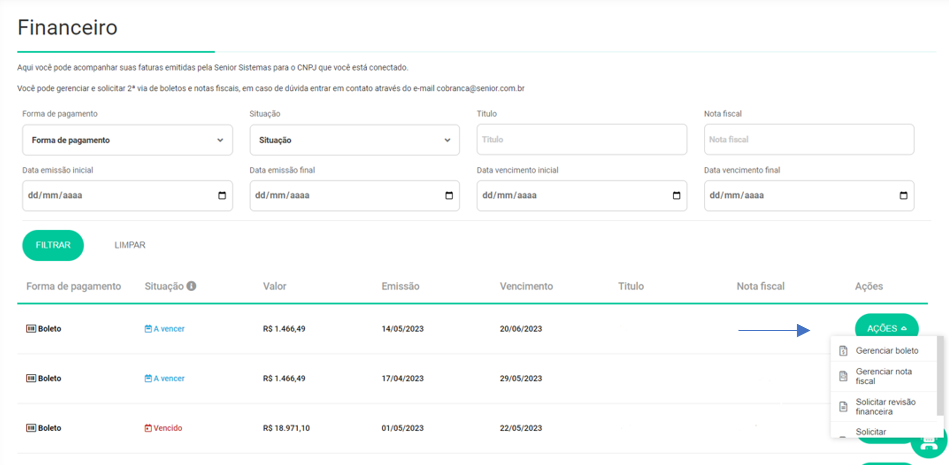Open calendar picker for Data emissão final
The height and width of the screenshot is (465, 949).
(x=449, y=196)
